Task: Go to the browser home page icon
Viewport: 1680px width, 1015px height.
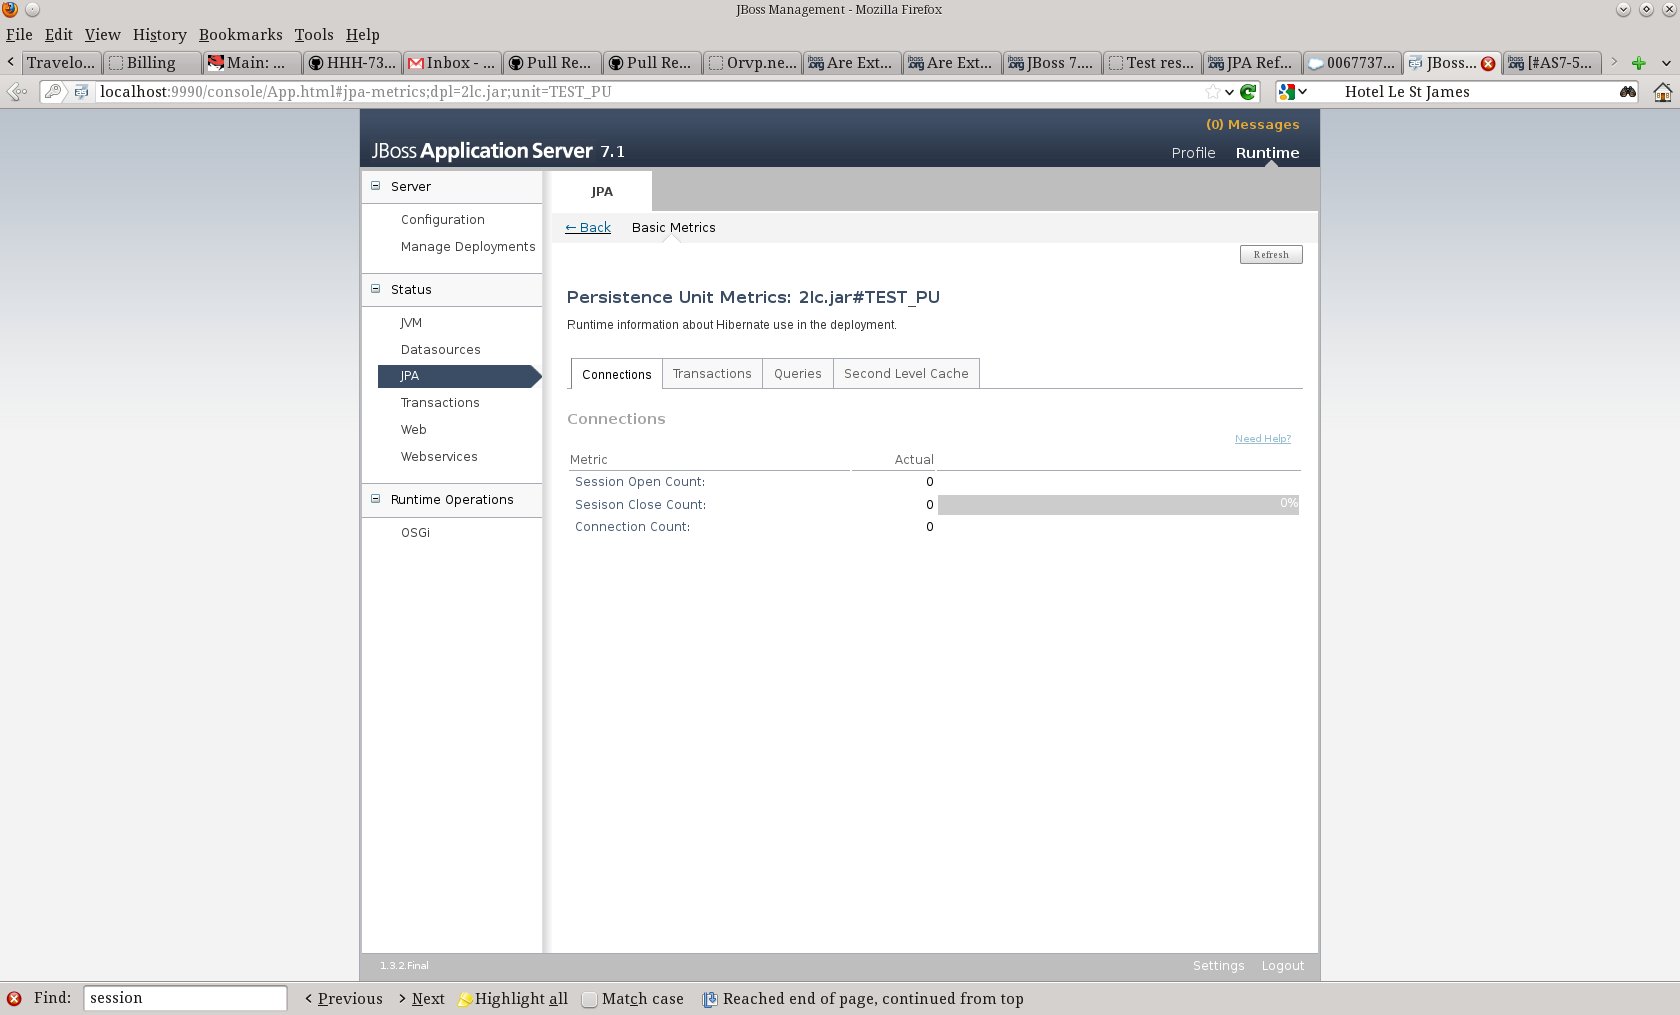Action: 1662,92
